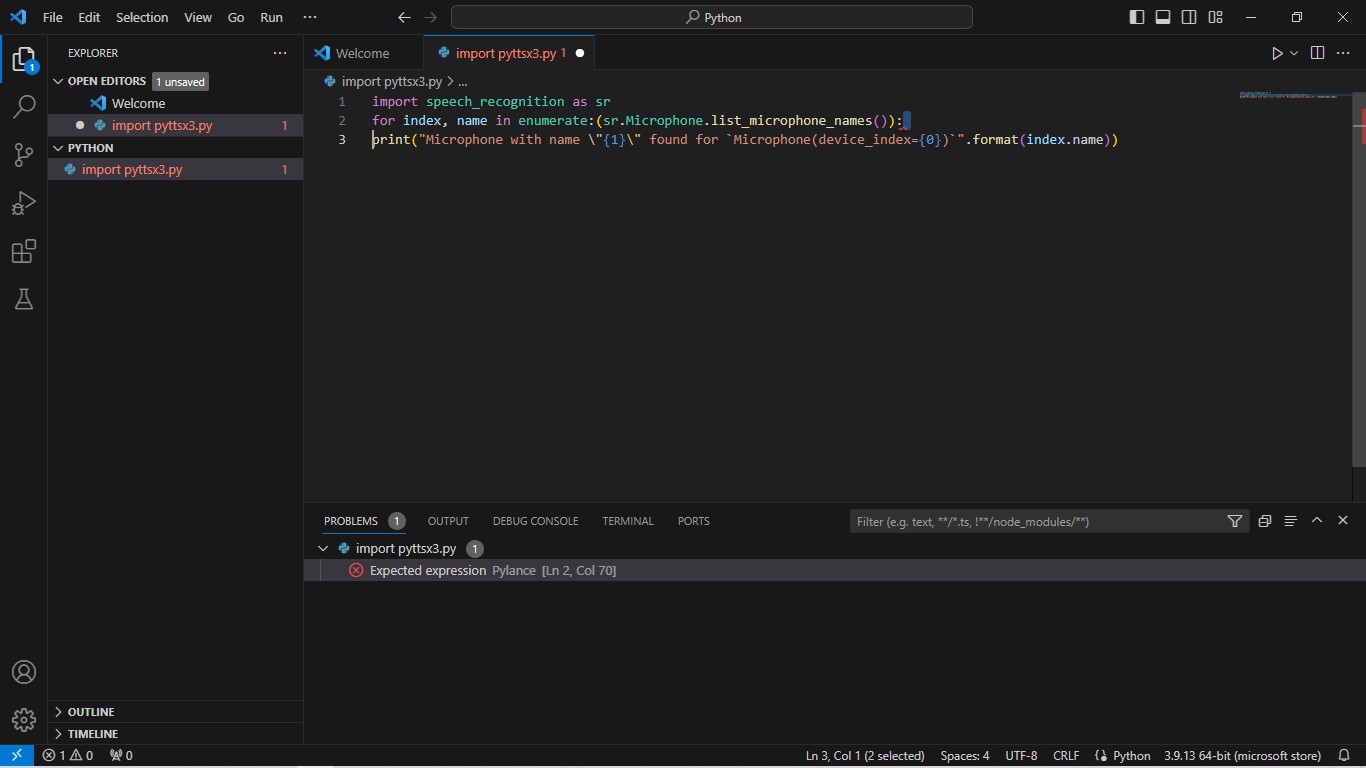1366x768 pixels.
Task: Toggle the bottom panel layout icon
Action: pos(1163,17)
